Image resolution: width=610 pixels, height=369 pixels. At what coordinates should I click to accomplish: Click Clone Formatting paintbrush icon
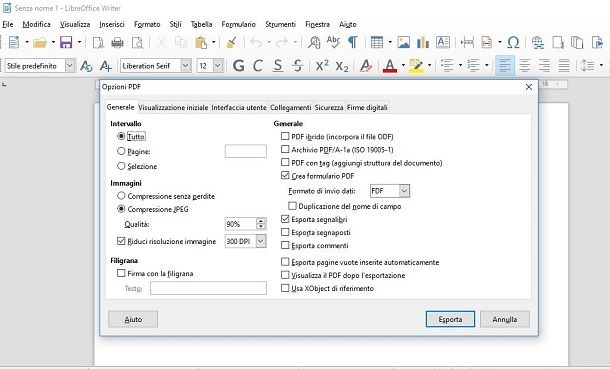click(232, 42)
